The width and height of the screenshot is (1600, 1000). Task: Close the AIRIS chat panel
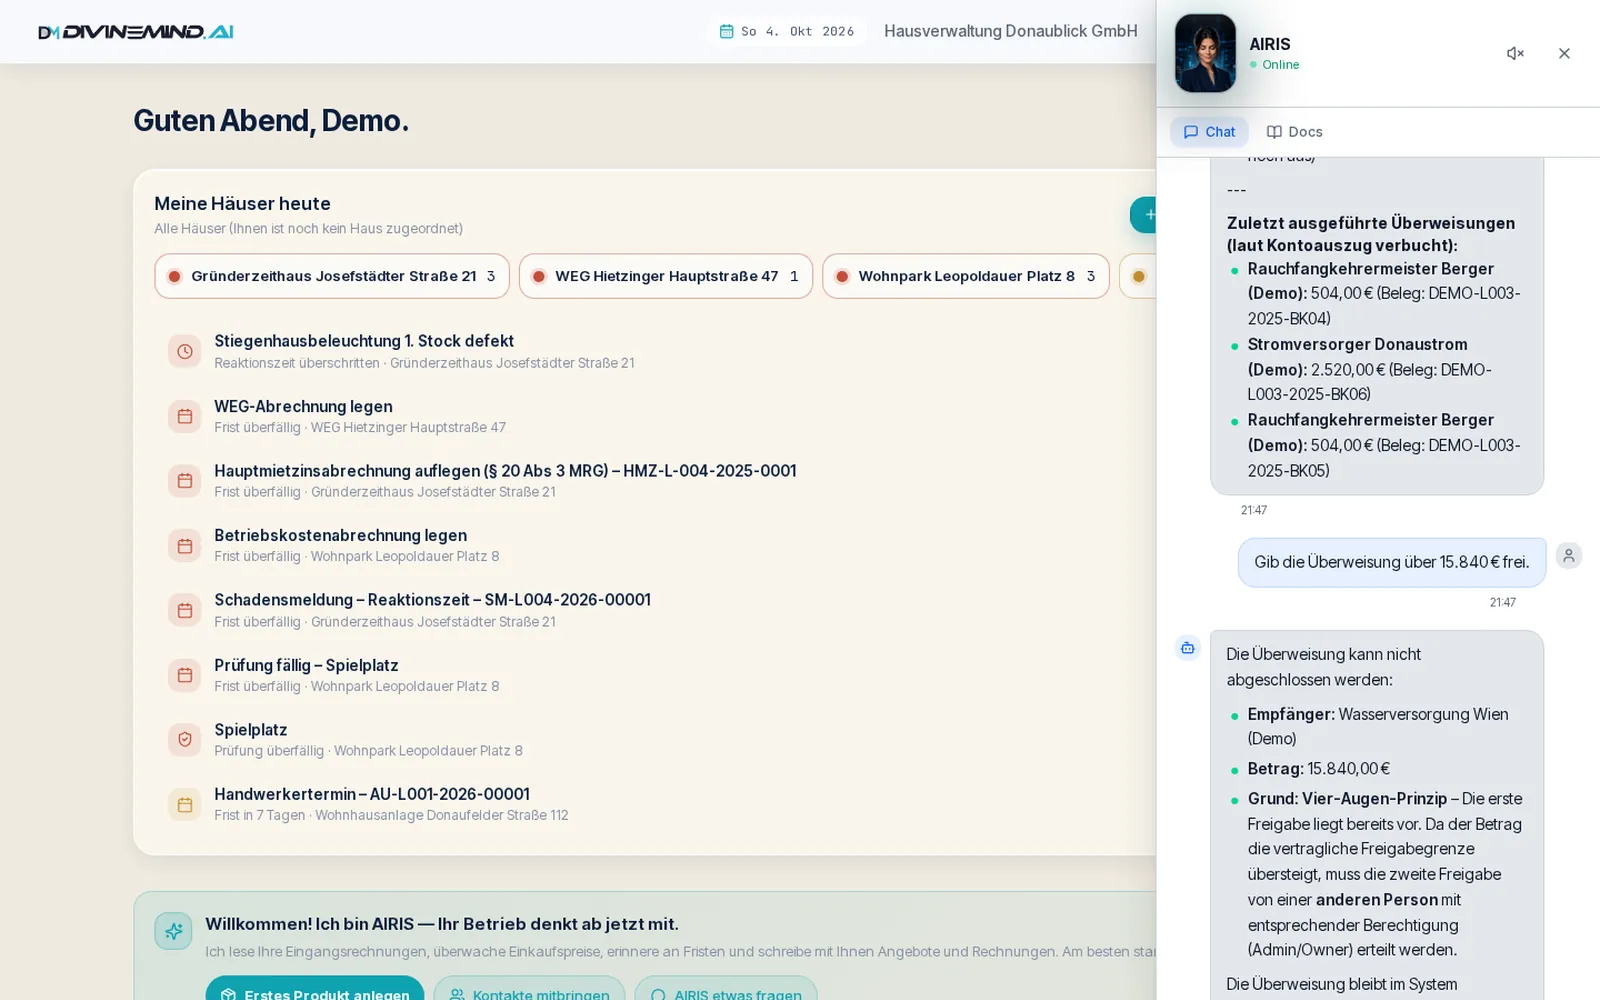1564,53
